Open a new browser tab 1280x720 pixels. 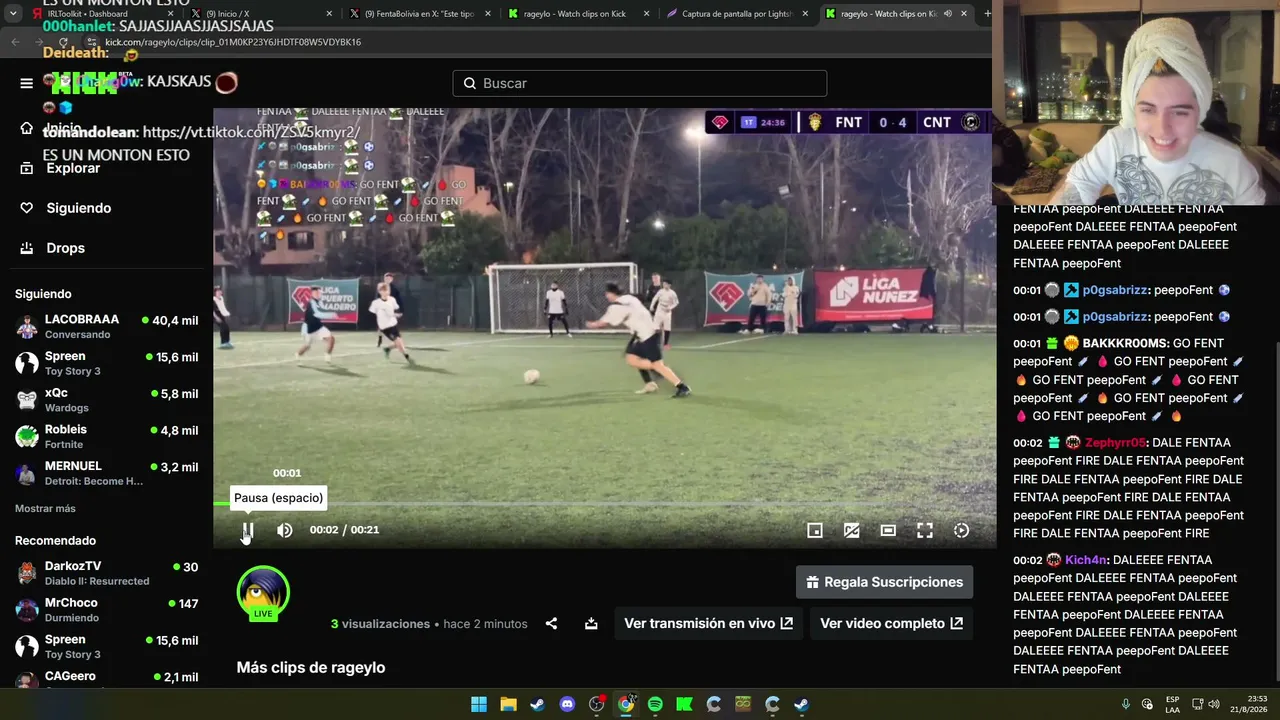987,14
